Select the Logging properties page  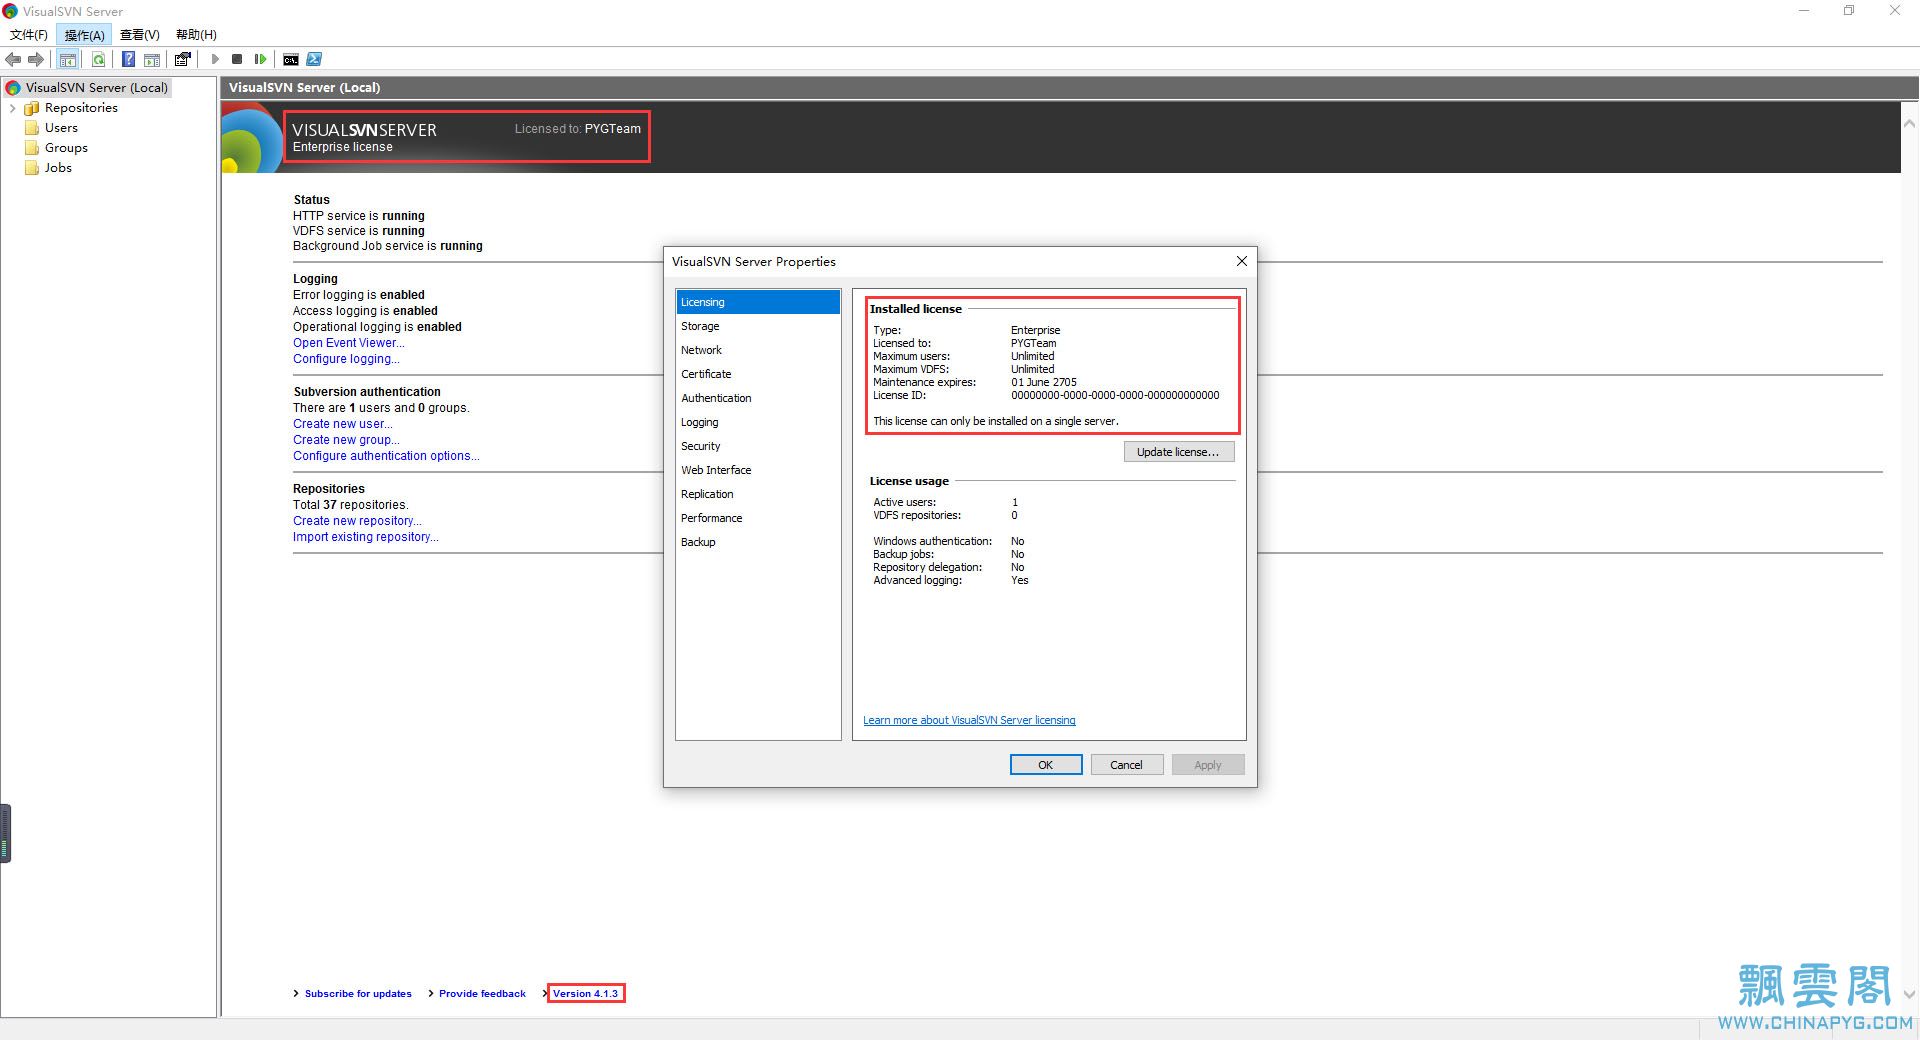point(758,422)
